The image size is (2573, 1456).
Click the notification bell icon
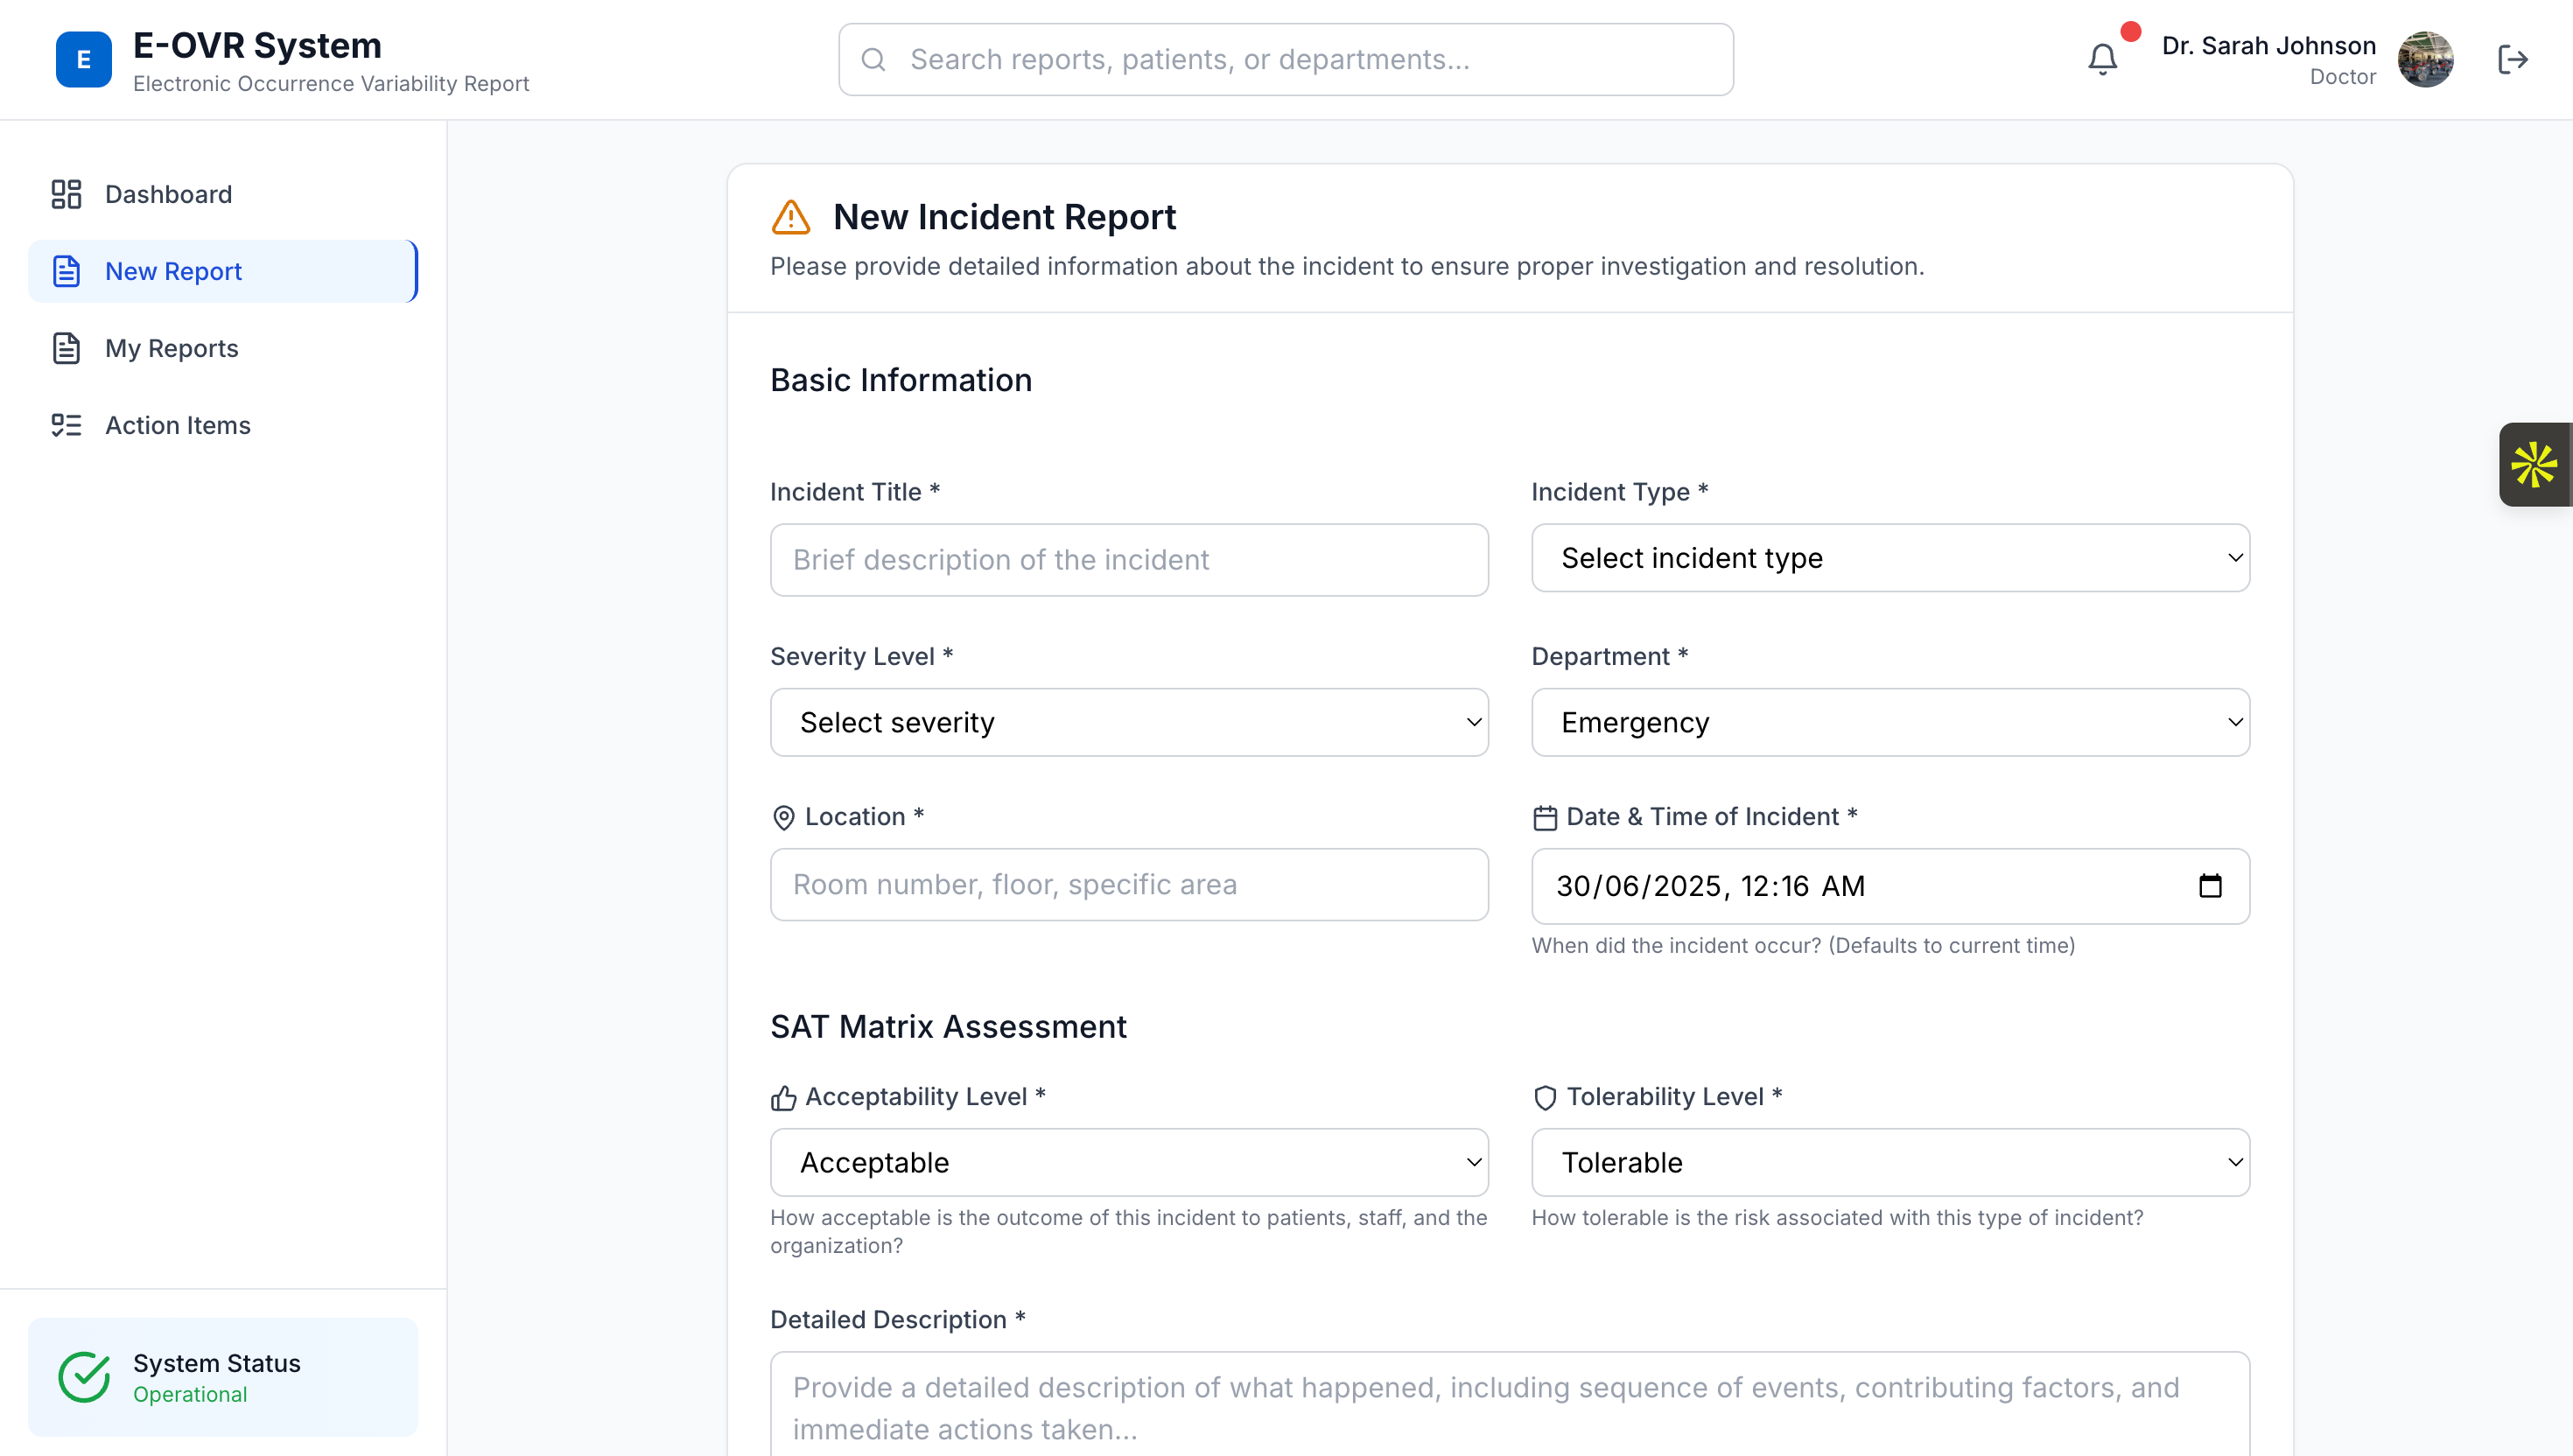(2102, 60)
